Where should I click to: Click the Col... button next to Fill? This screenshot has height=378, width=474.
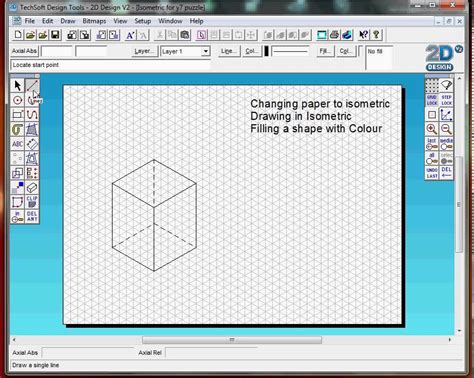(345, 51)
